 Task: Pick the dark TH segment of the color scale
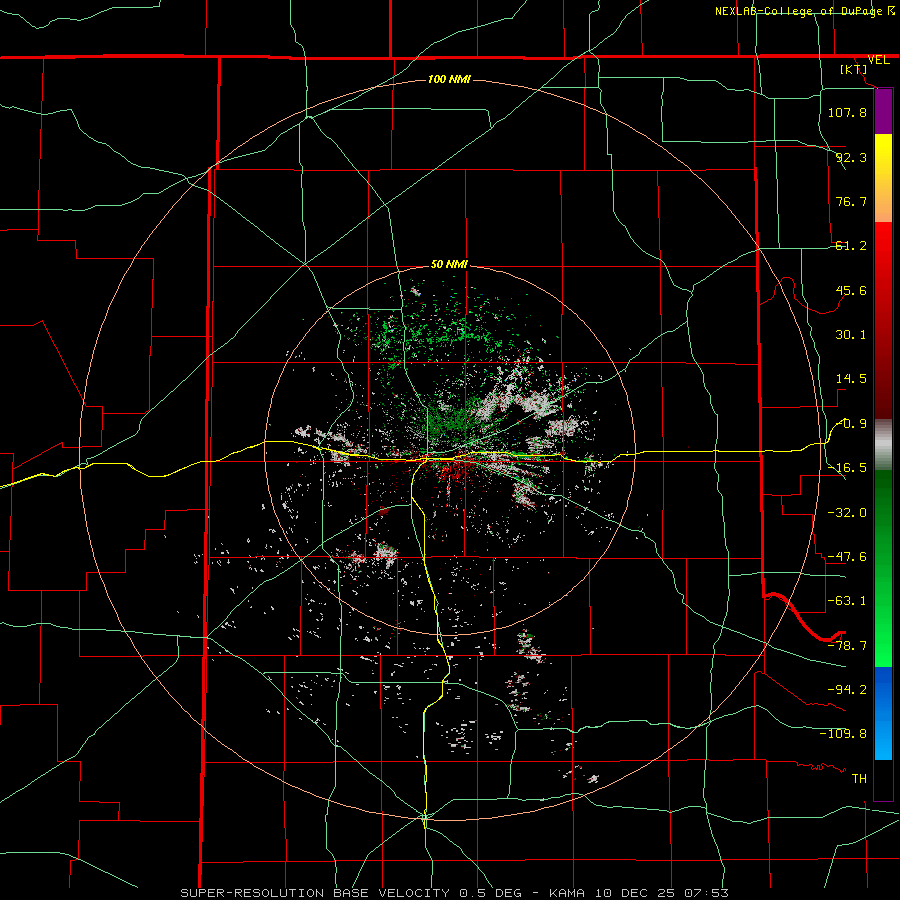[883, 779]
